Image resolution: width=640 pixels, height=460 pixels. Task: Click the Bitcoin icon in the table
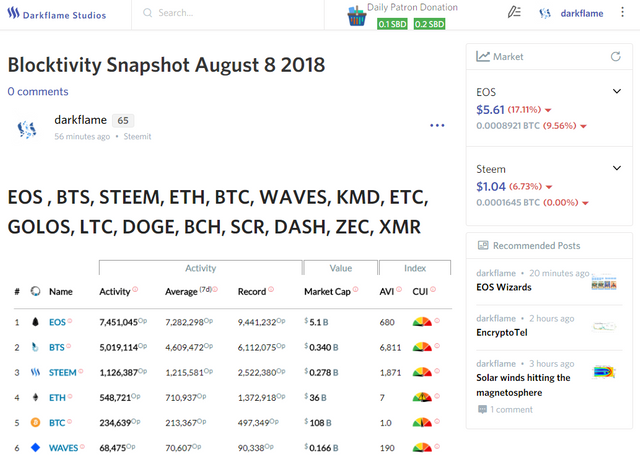36,422
